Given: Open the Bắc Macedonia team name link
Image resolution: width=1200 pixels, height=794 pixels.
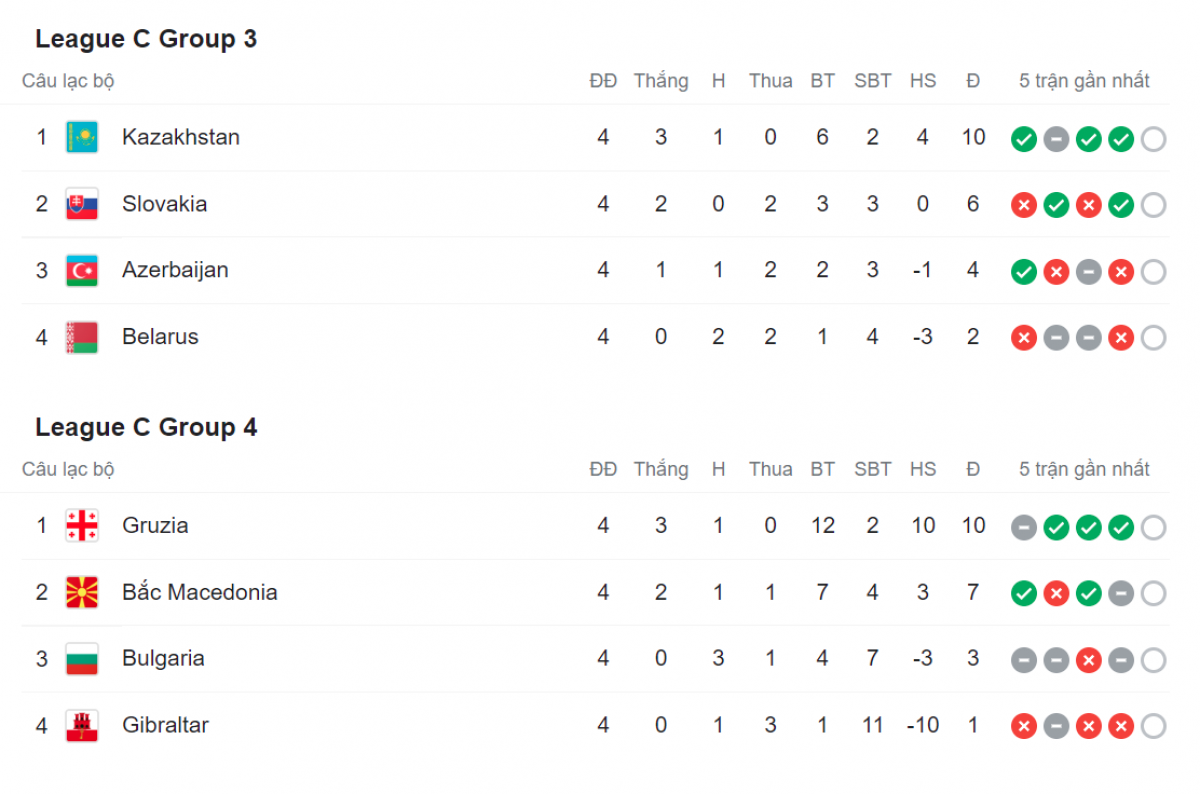Looking at the screenshot, I should click(x=200, y=592).
